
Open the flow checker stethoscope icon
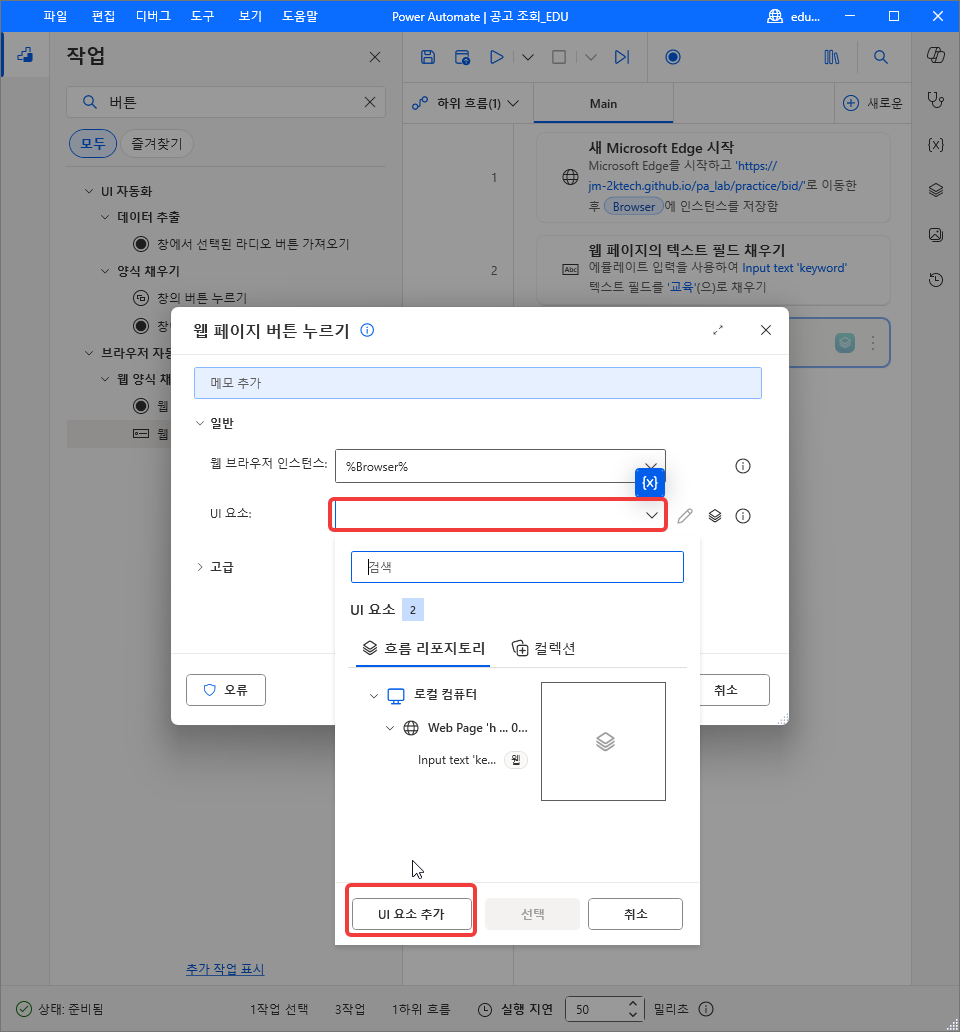tap(936, 100)
